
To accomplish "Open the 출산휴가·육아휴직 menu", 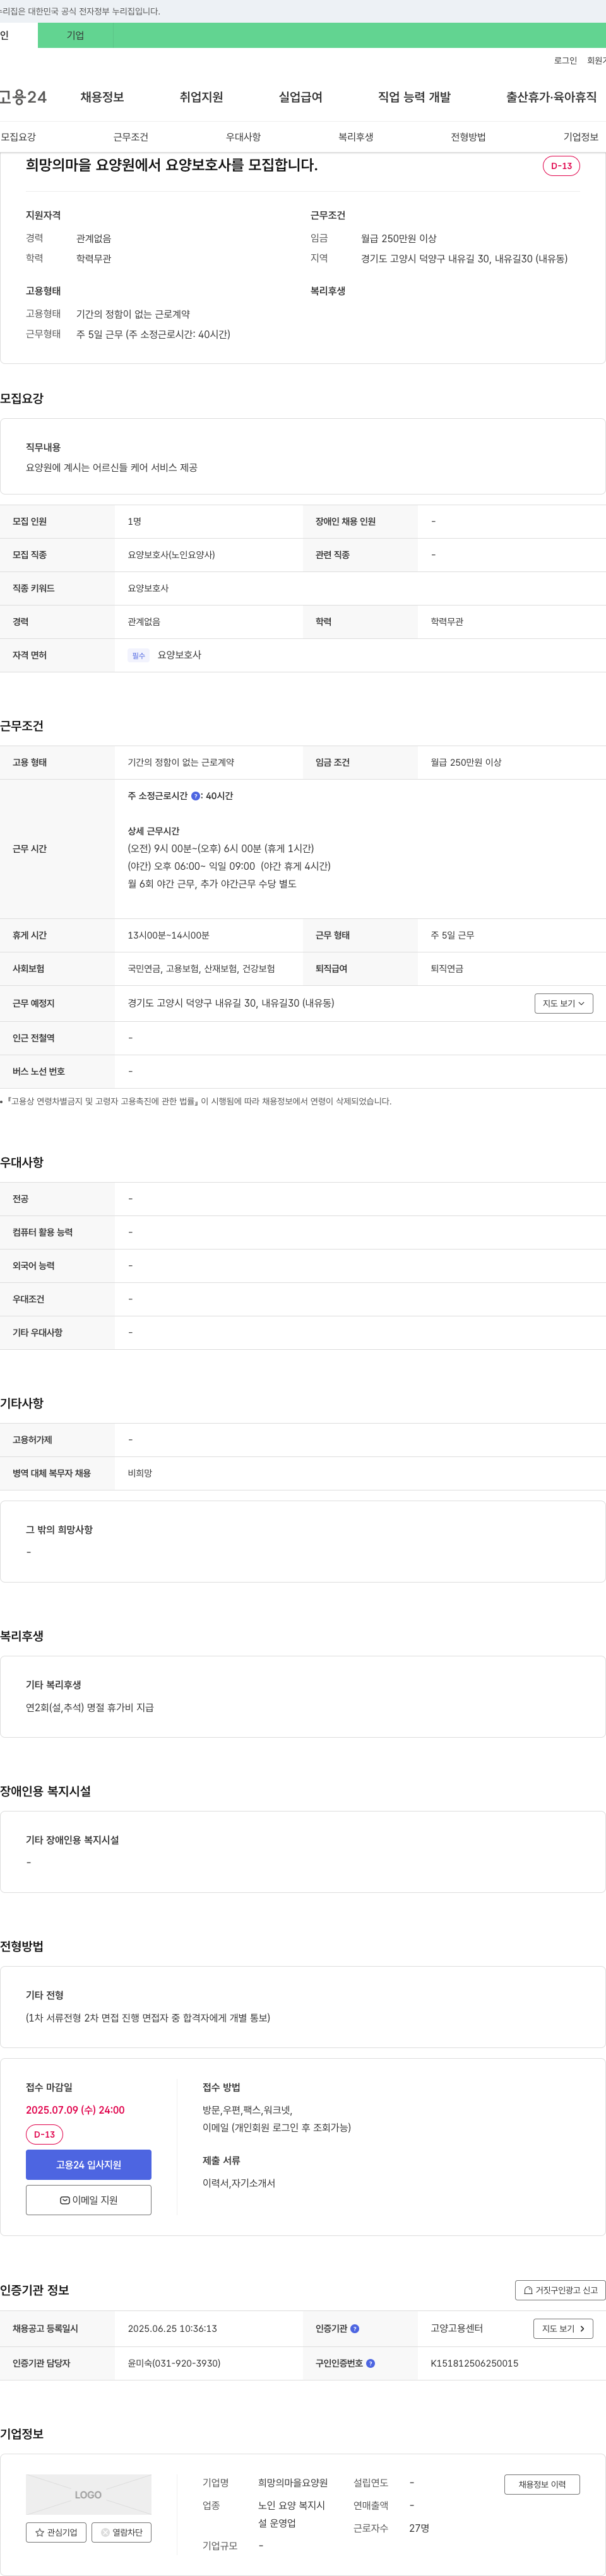I will 551,97.
